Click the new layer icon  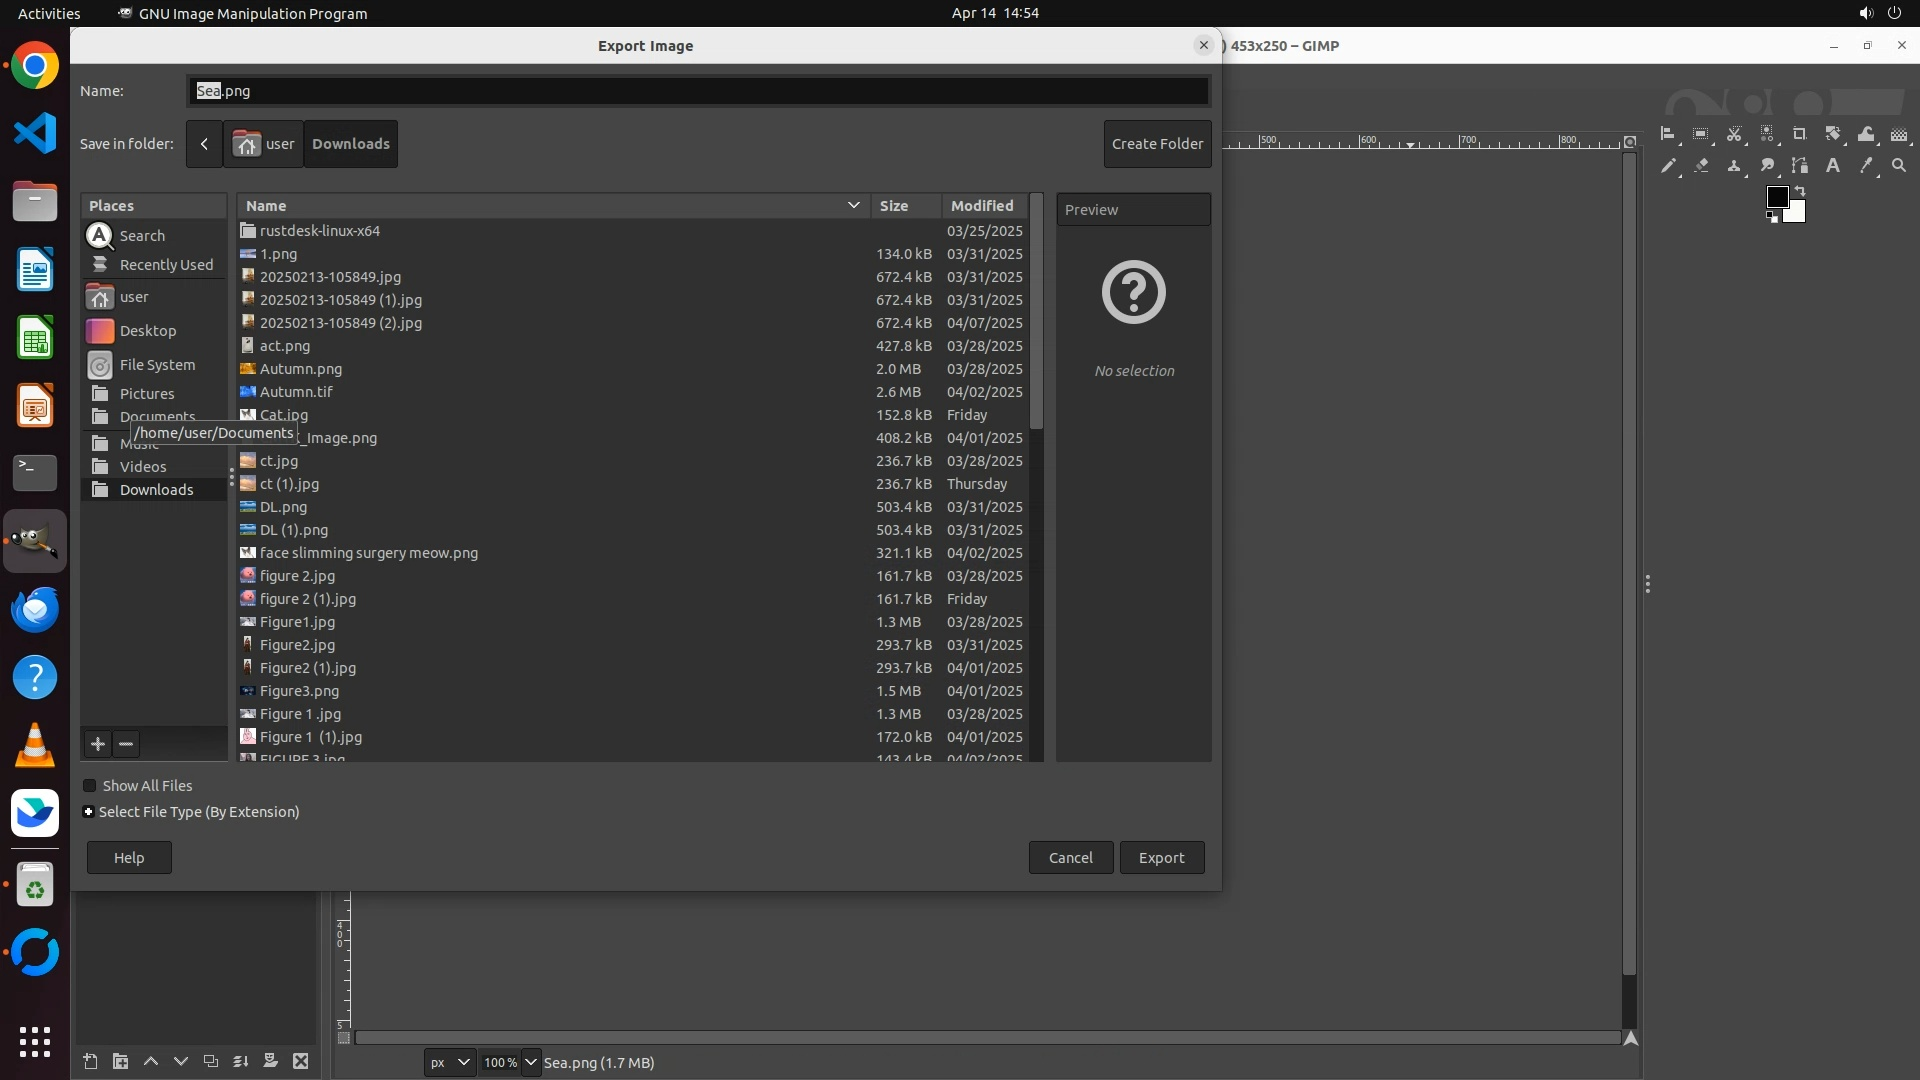coord(90,1062)
